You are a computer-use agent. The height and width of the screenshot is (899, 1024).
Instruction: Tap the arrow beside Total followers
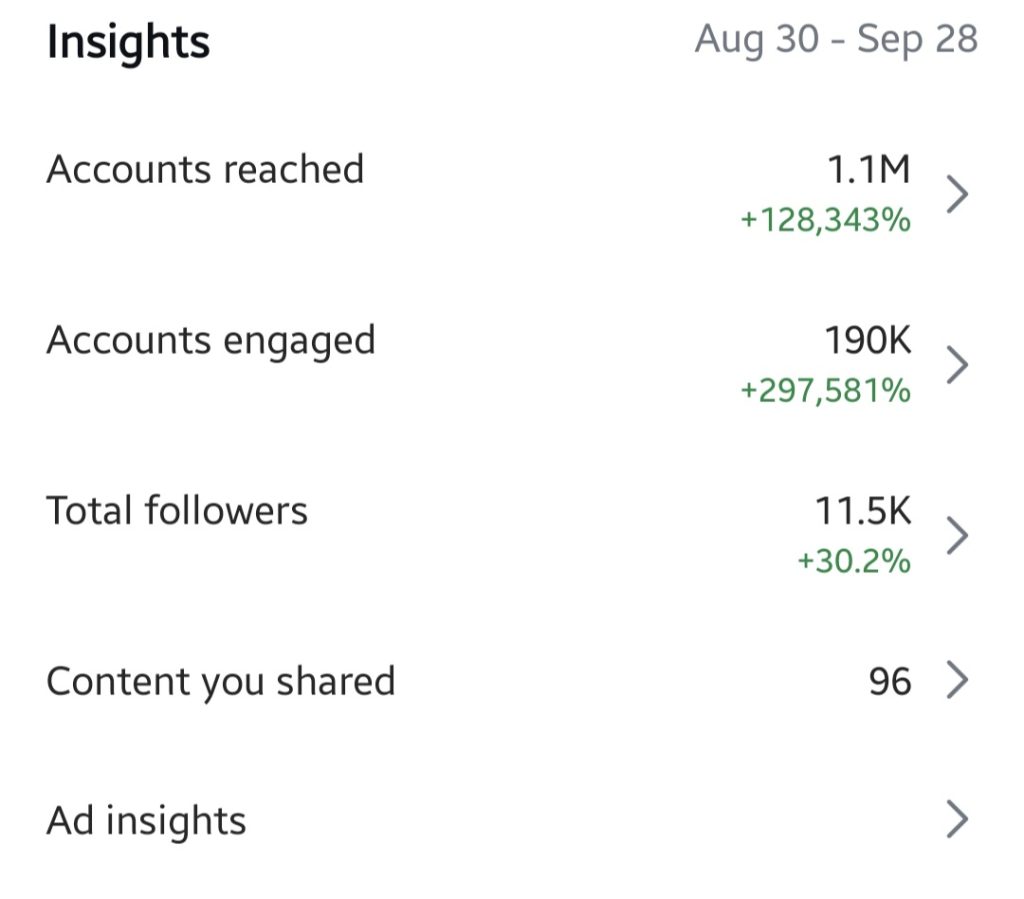957,535
